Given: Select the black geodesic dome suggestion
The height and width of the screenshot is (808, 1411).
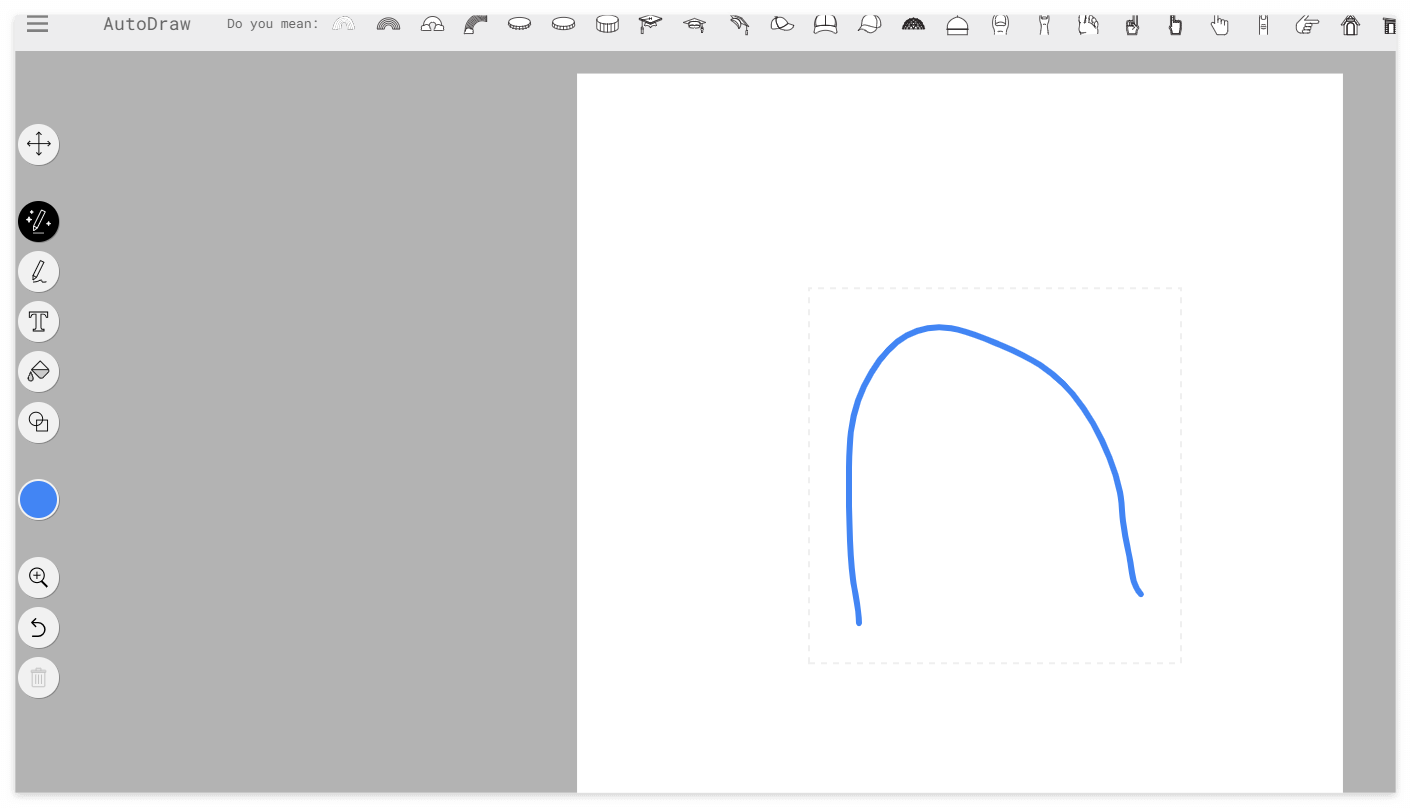Looking at the screenshot, I should (913, 24).
